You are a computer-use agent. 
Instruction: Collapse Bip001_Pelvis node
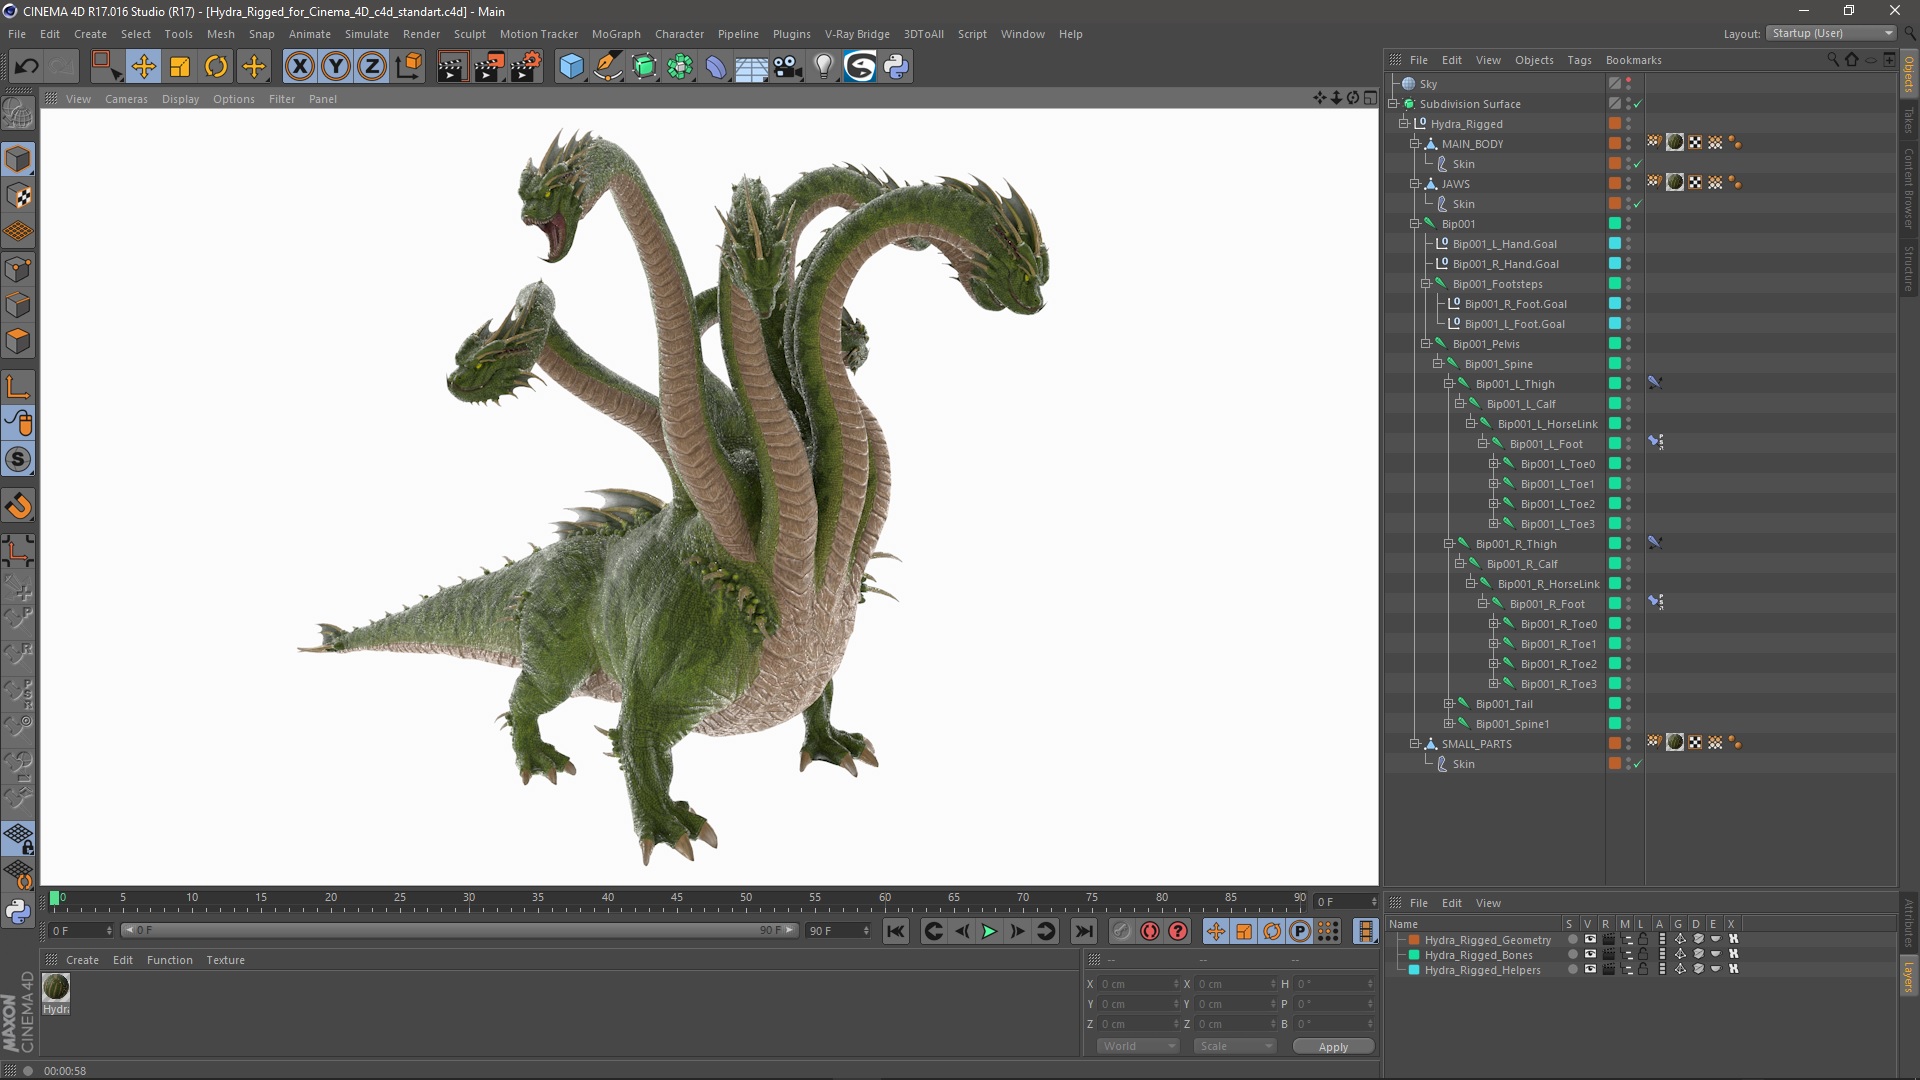click(x=1426, y=344)
